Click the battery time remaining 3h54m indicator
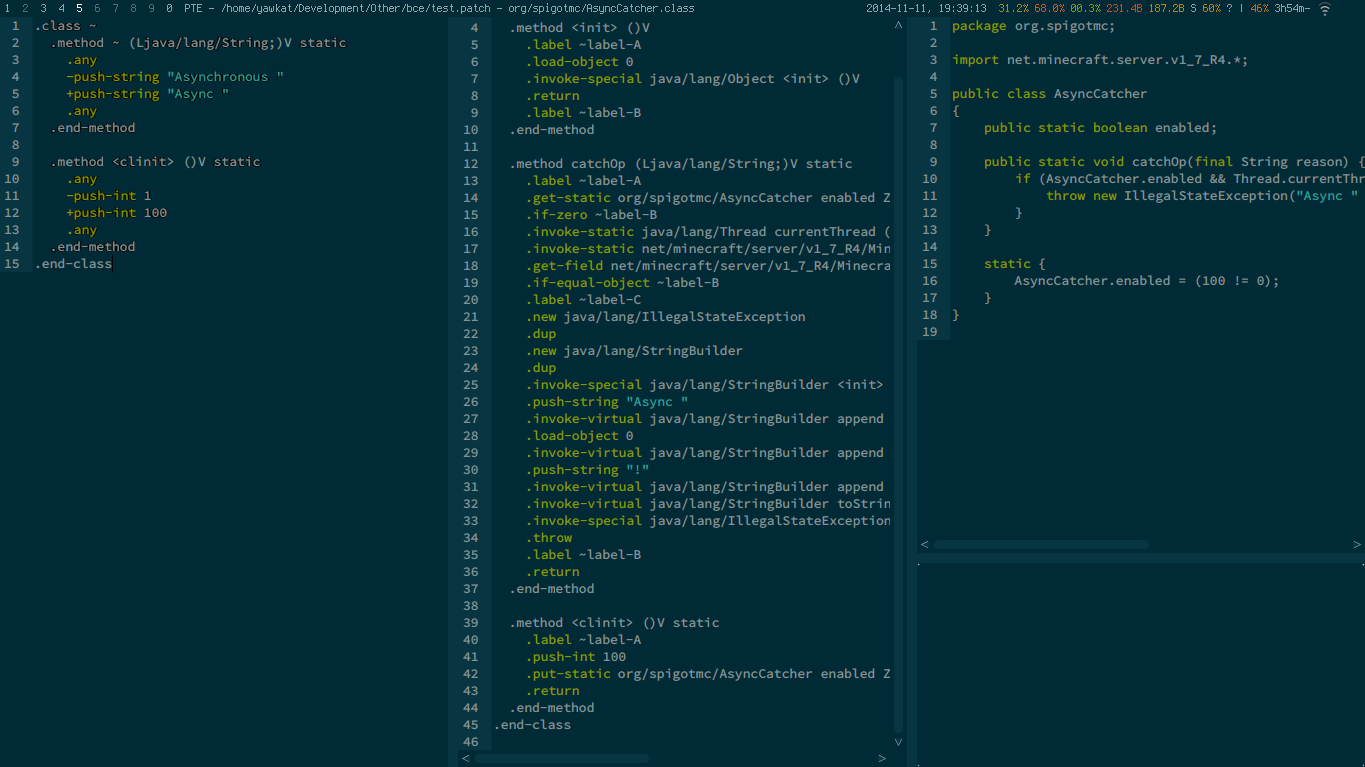Screen dimensions: 1365x767 1292,8
